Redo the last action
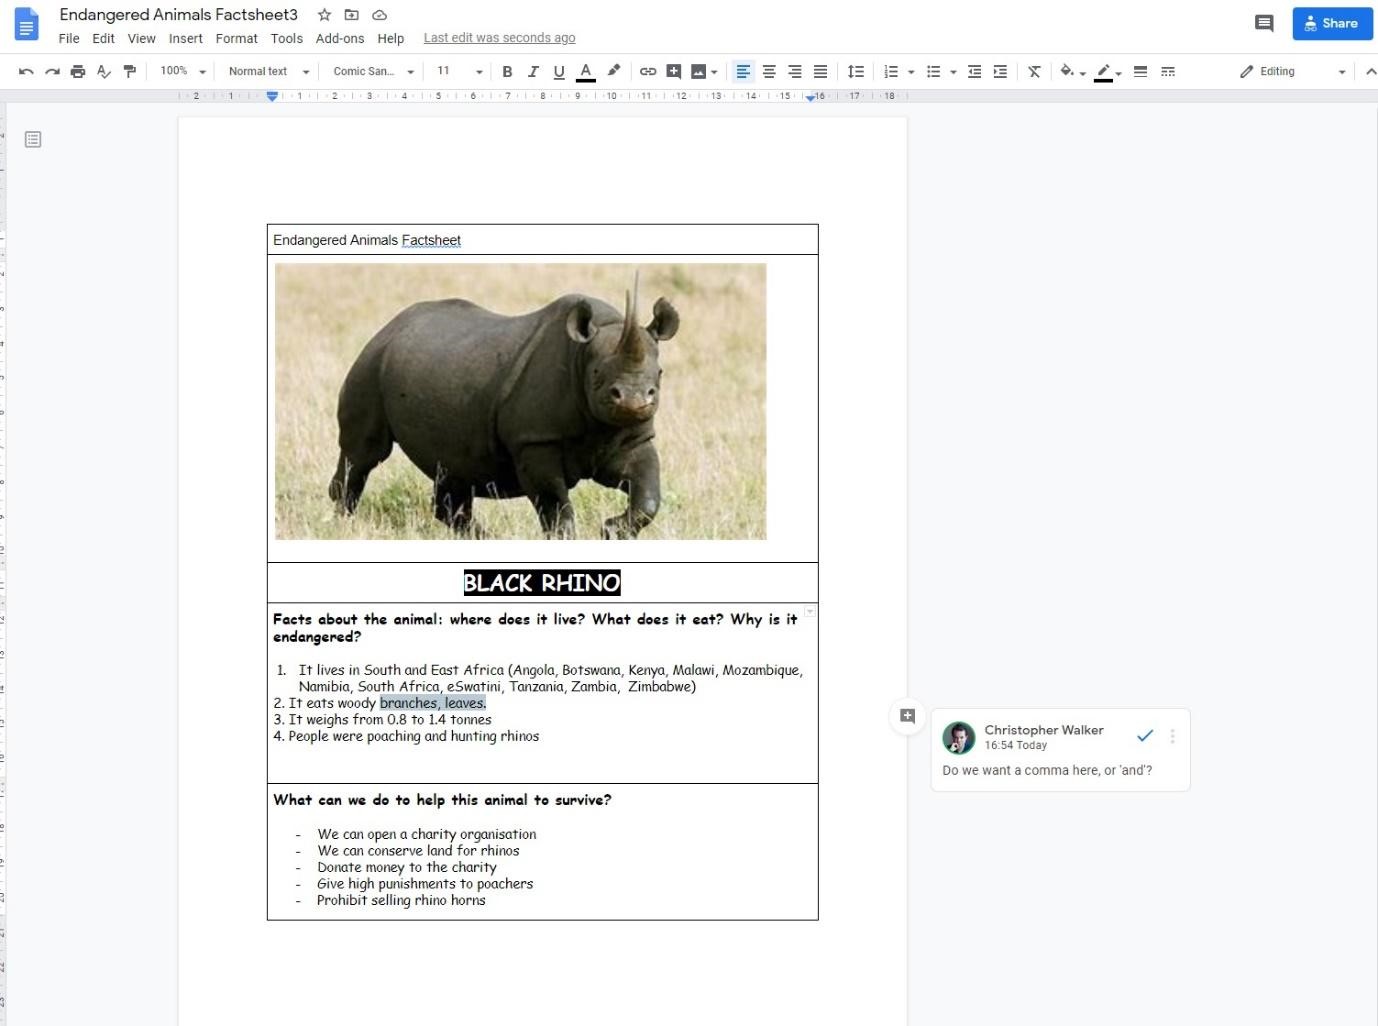 pos(52,71)
